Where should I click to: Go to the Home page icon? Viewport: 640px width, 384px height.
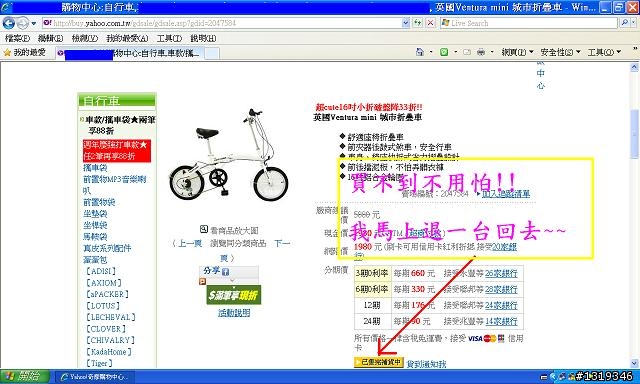click(x=420, y=52)
